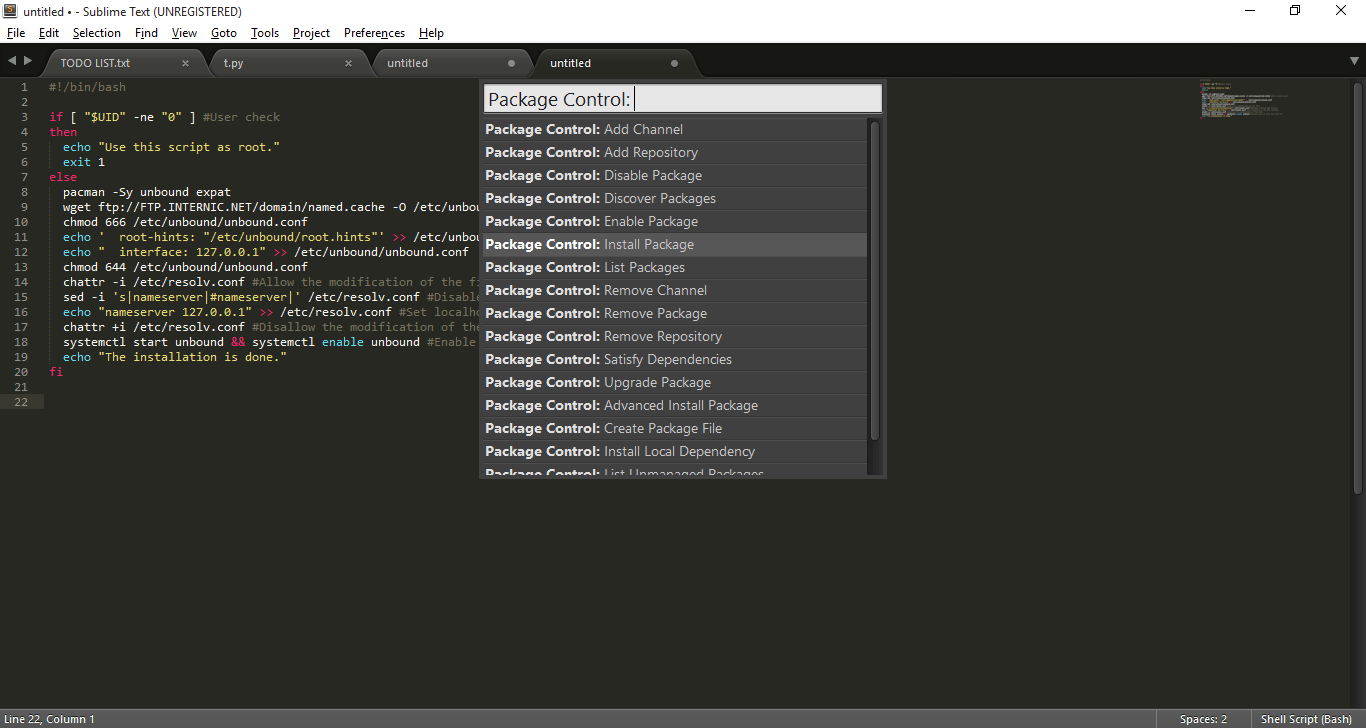Choose Package Control: Install Package
This screenshot has height=728, width=1366.
[x=675, y=244]
